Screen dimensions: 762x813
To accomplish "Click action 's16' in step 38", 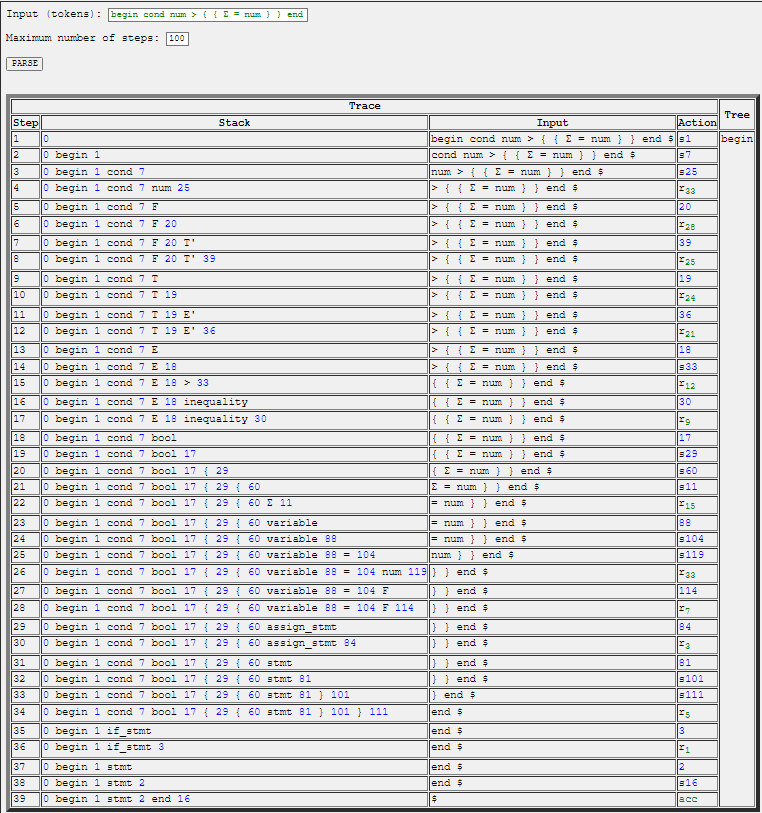I will point(697,783).
